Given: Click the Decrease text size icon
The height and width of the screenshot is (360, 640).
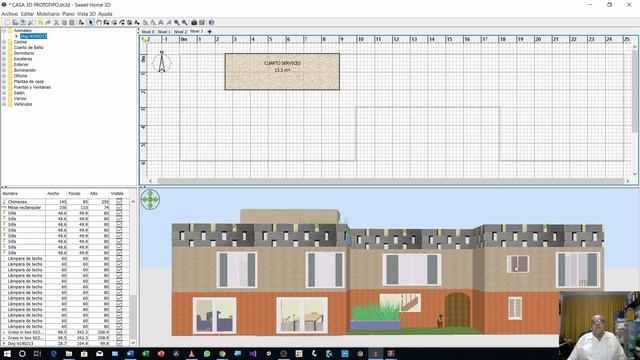Looking at the screenshot, I should (x=153, y=22).
